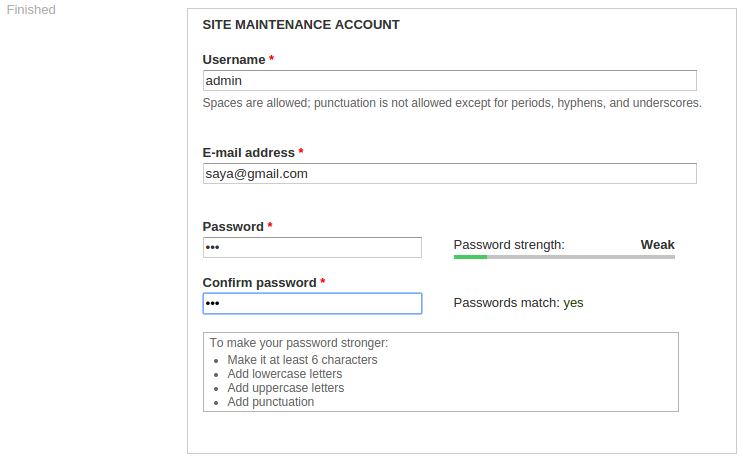Viewport: 743px width, 458px height.
Task: Click the username help text about punctuation
Action: (x=452, y=103)
